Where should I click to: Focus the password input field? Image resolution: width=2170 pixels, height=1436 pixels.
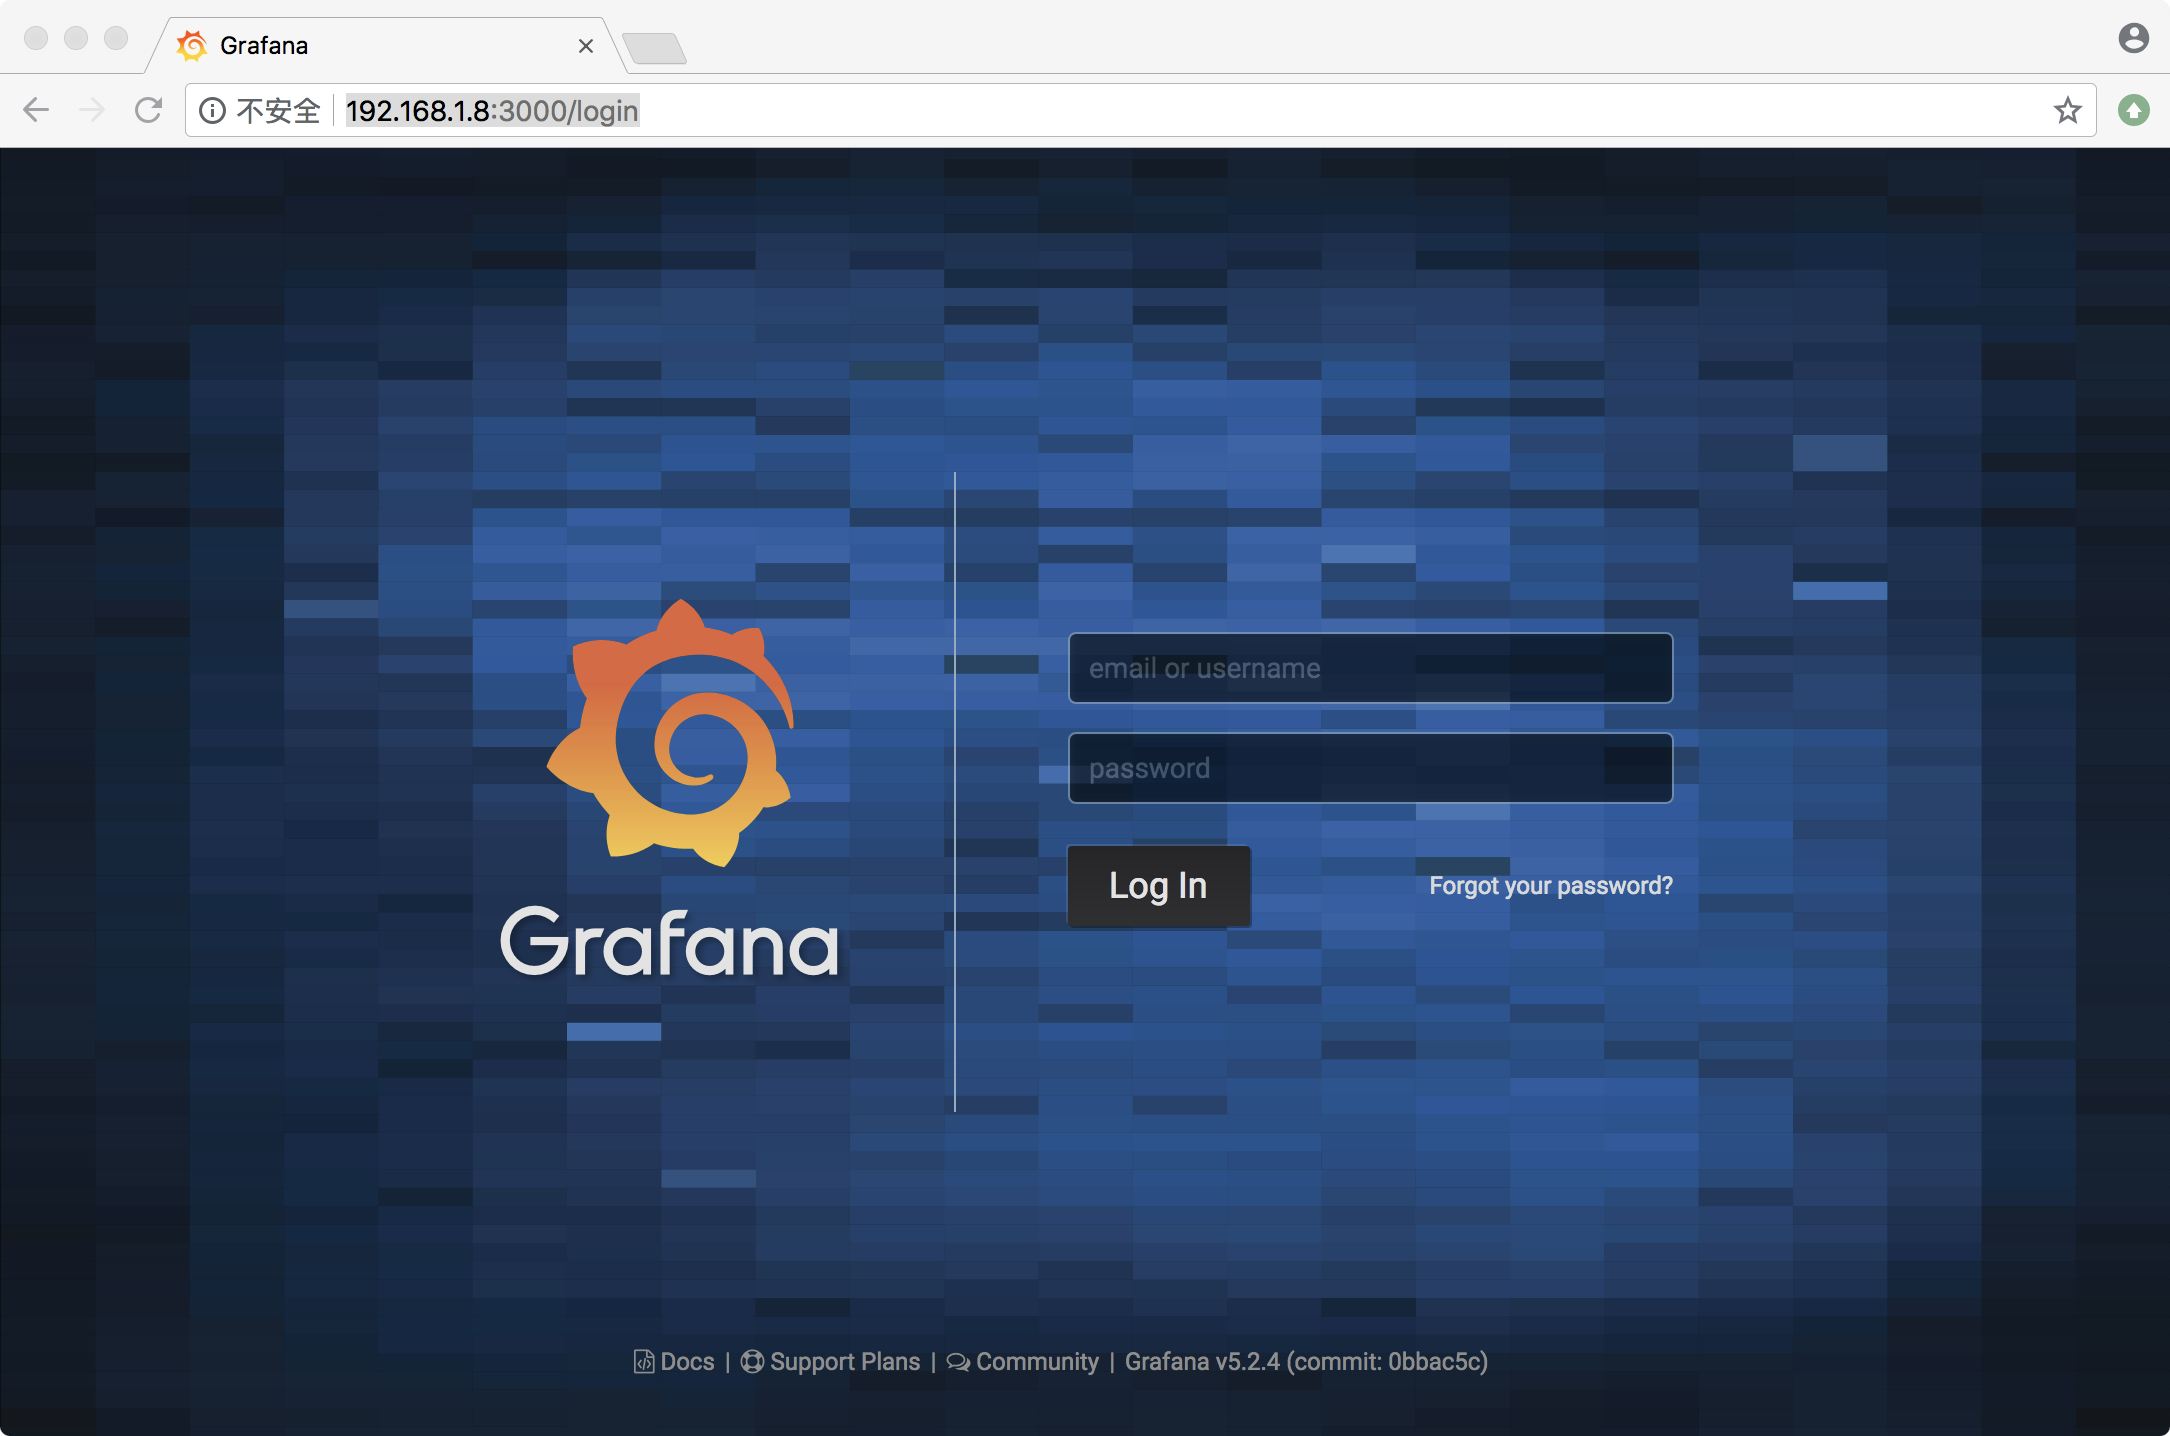(x=1370, y=768)
